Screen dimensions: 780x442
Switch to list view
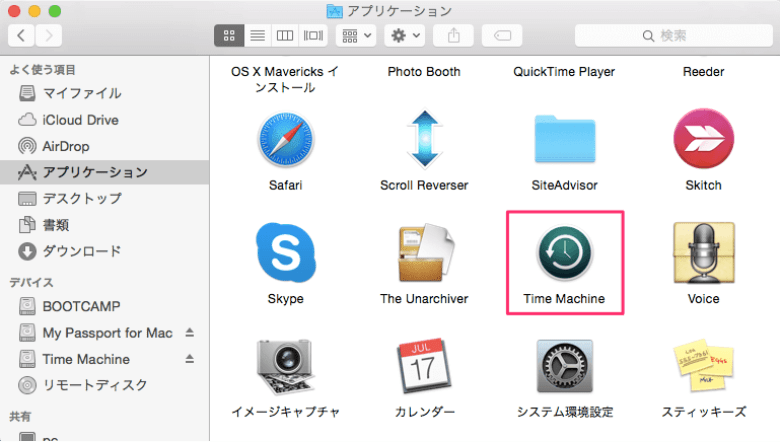[258, 35]
